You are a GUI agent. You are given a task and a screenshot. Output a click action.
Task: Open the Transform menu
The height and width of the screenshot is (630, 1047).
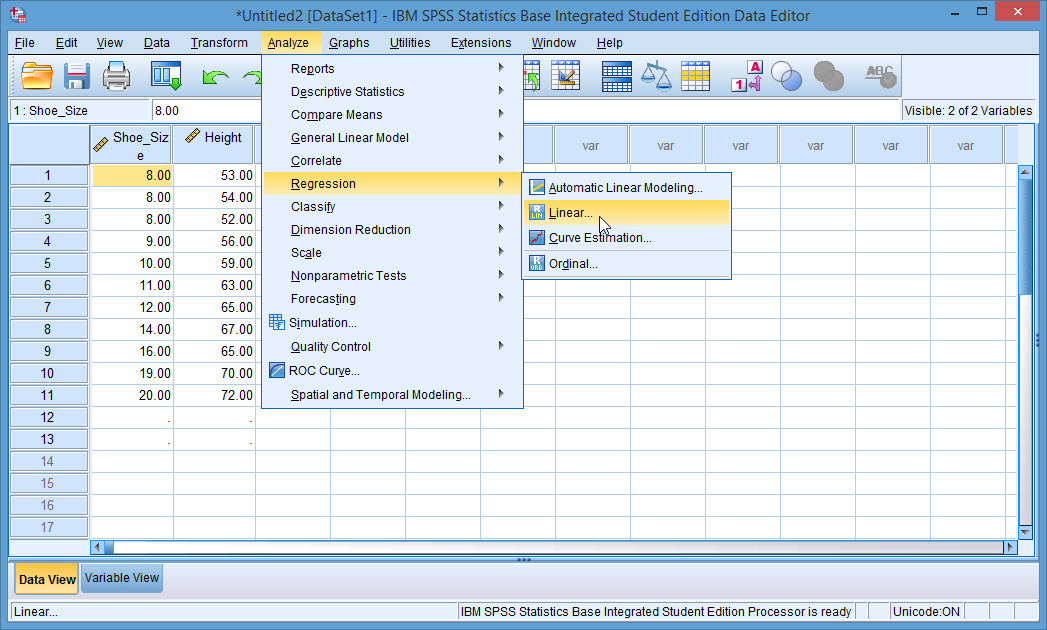pos(219,43)
